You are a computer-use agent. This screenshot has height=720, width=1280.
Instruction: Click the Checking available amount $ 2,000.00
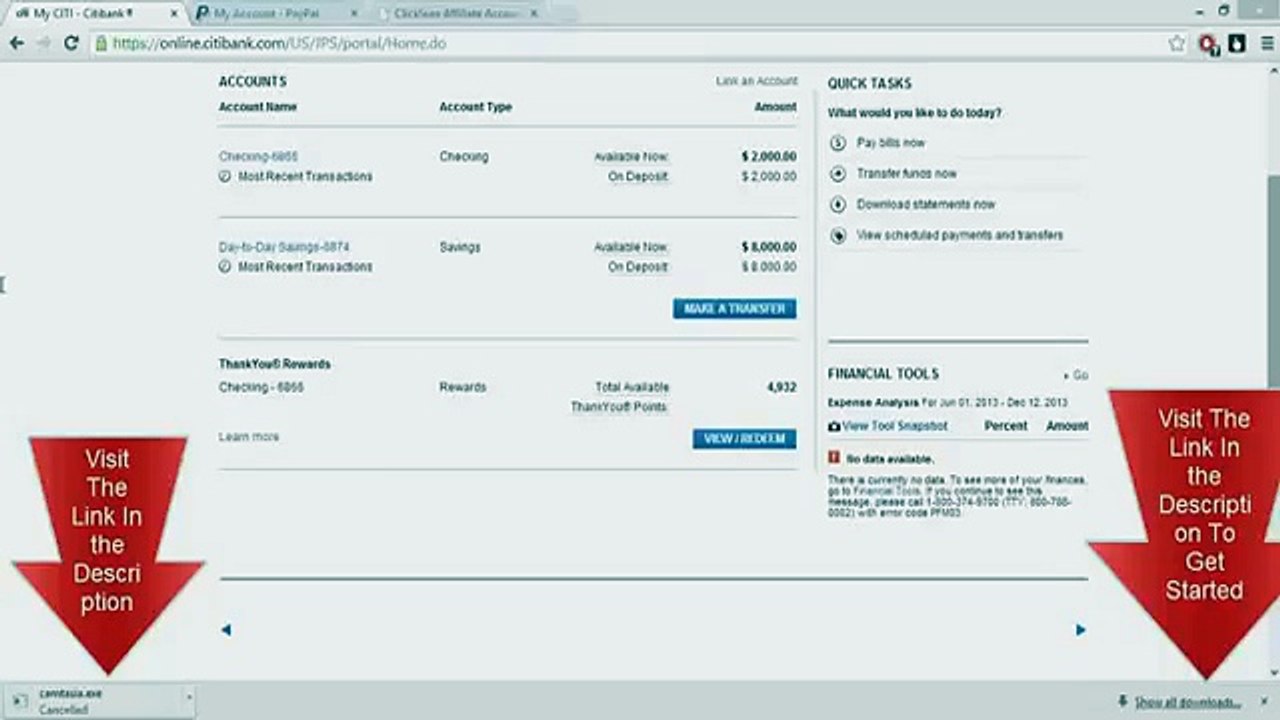click(x=769, y=157)
